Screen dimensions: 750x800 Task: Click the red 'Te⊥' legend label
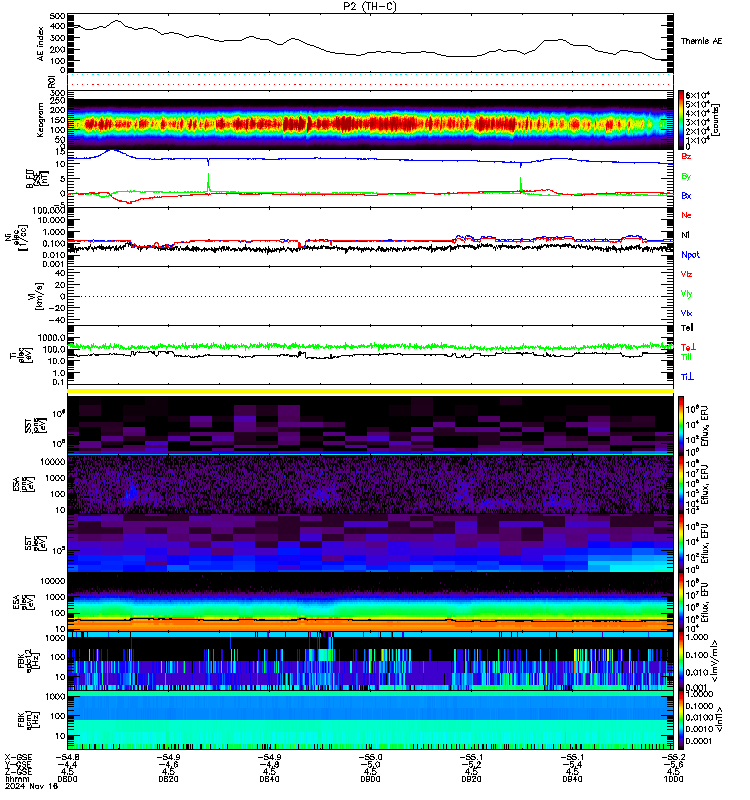point(688,347)
